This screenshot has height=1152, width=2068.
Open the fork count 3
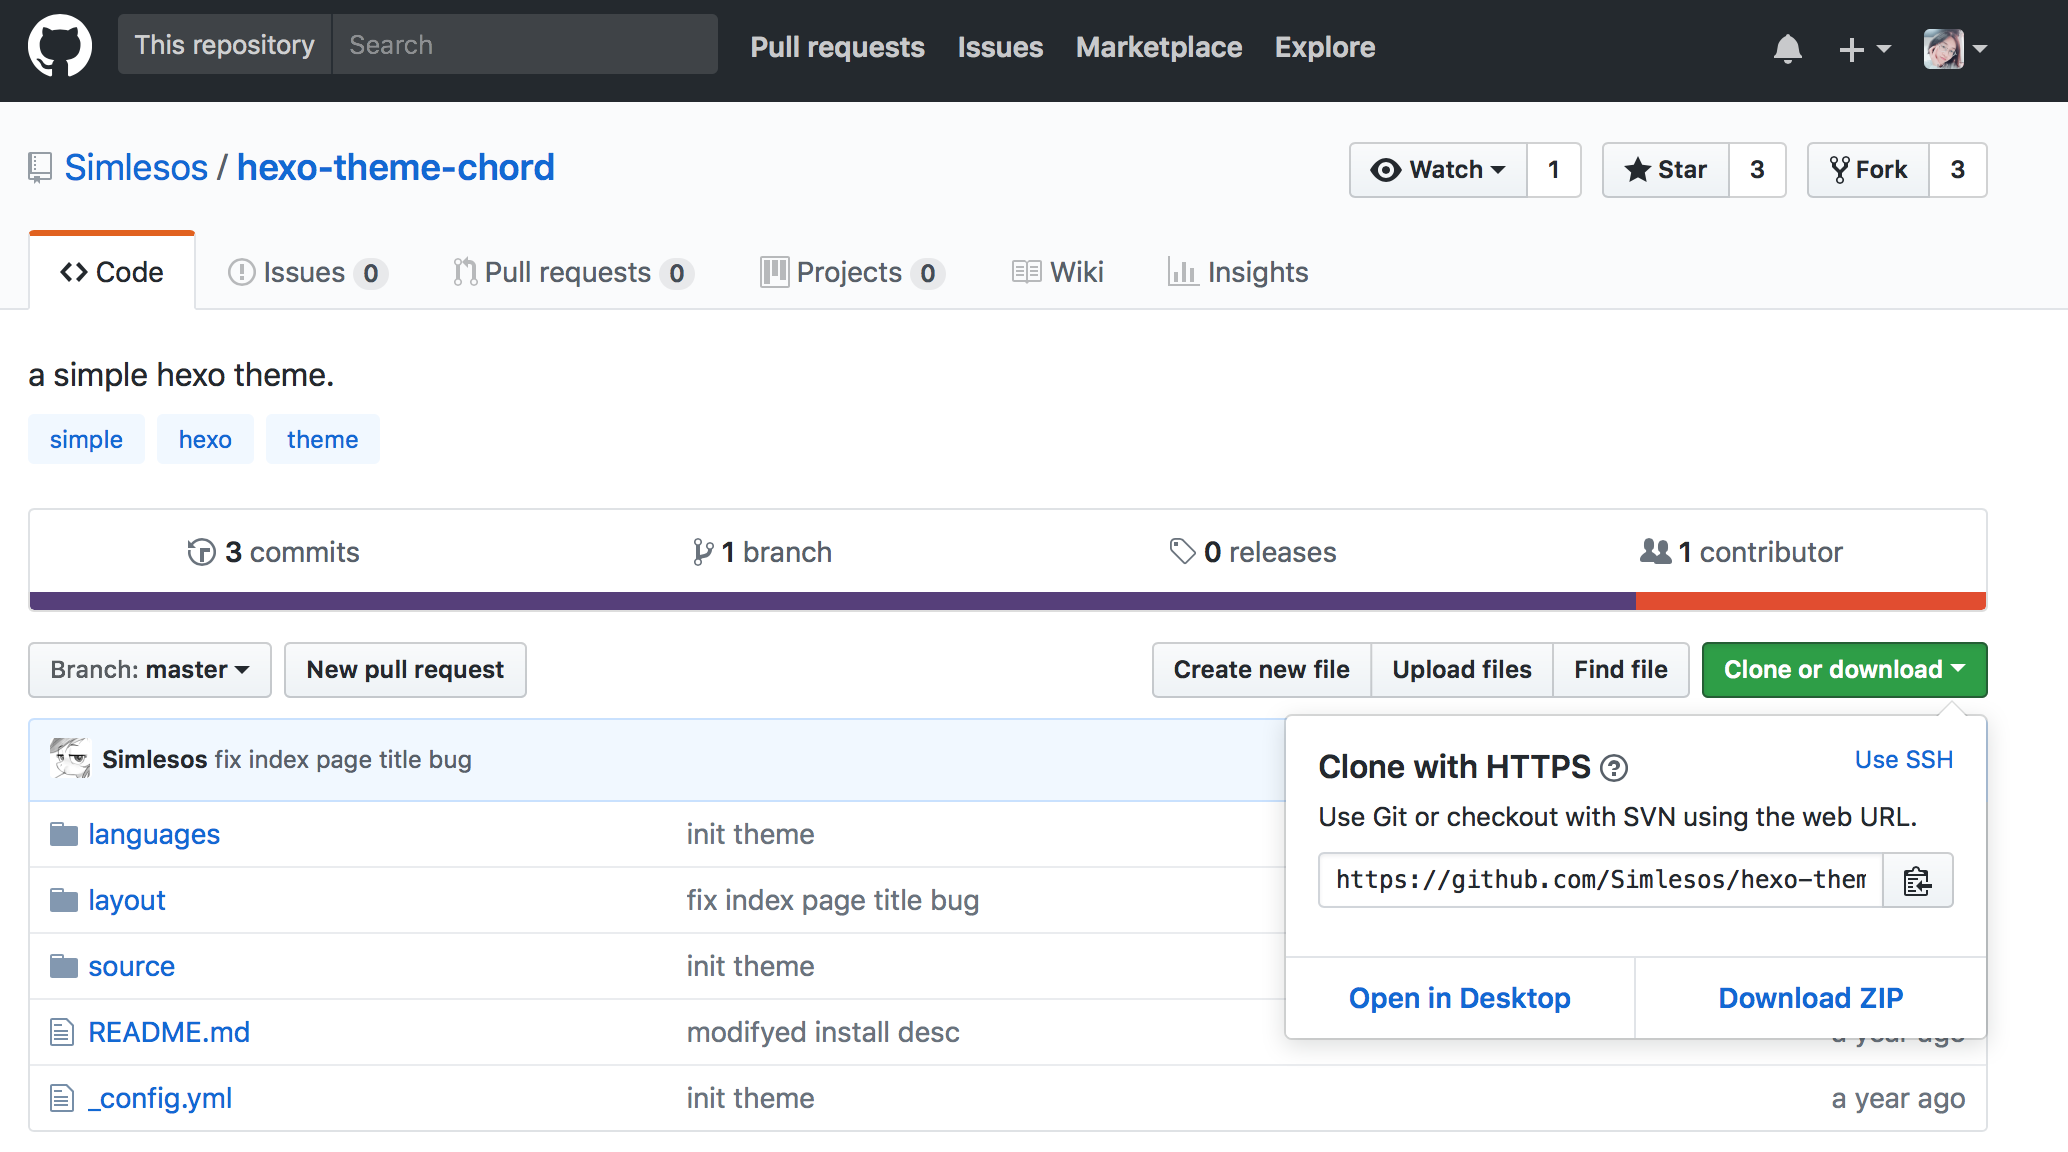tap(1958, 170)
